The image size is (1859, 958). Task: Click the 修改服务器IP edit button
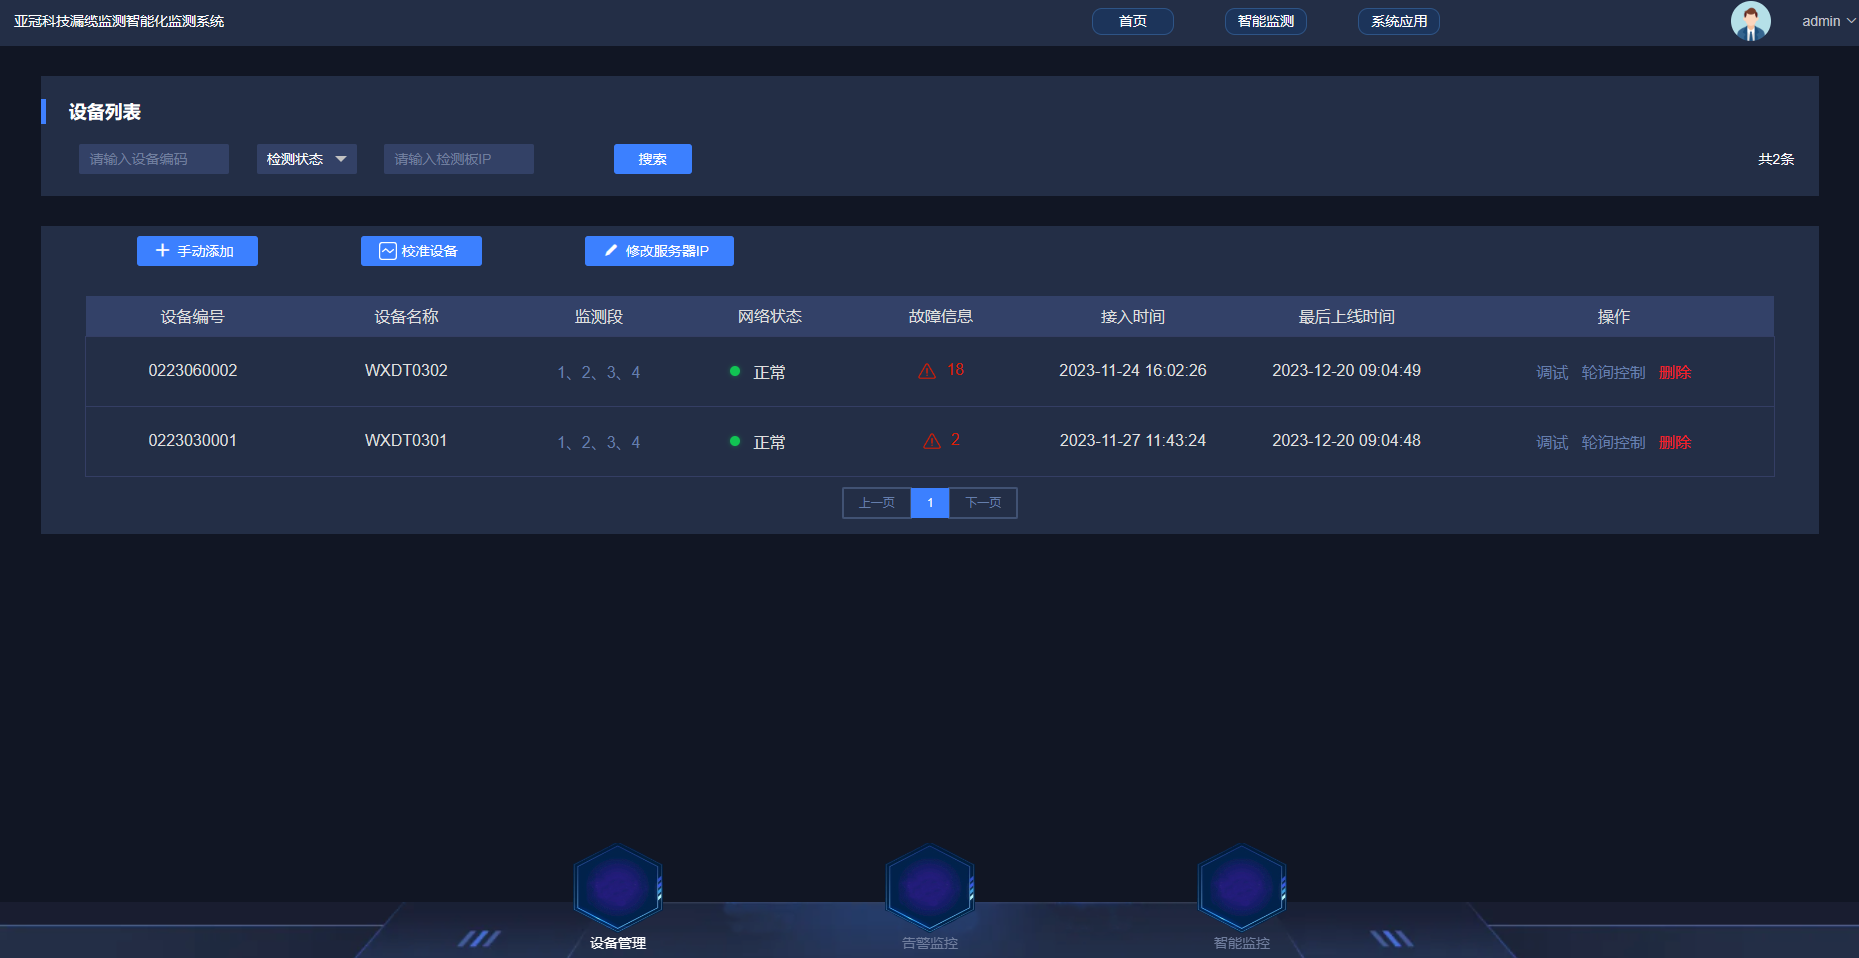point(659,251)
